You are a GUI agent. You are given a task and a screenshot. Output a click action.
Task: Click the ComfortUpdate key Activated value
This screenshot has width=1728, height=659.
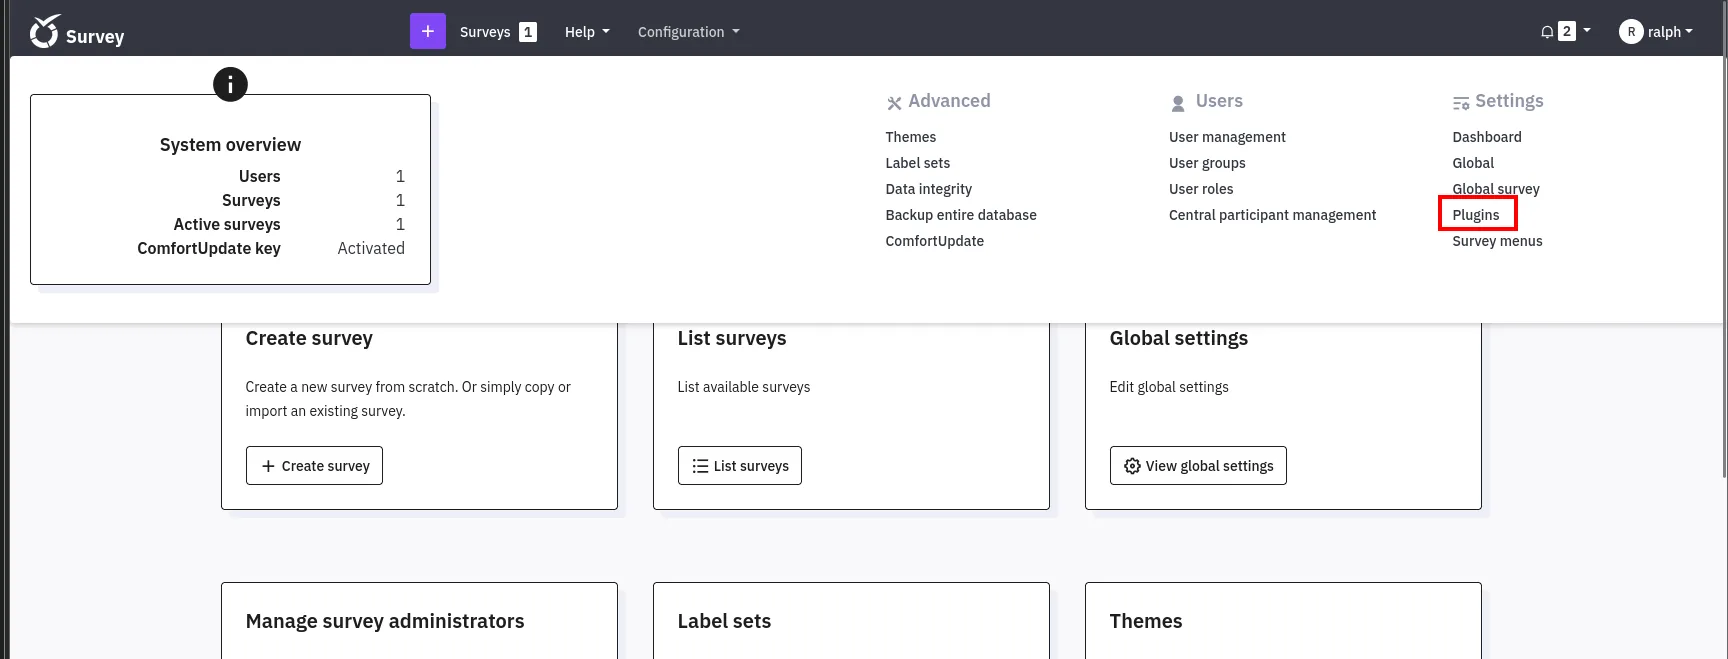coord(371,248)
